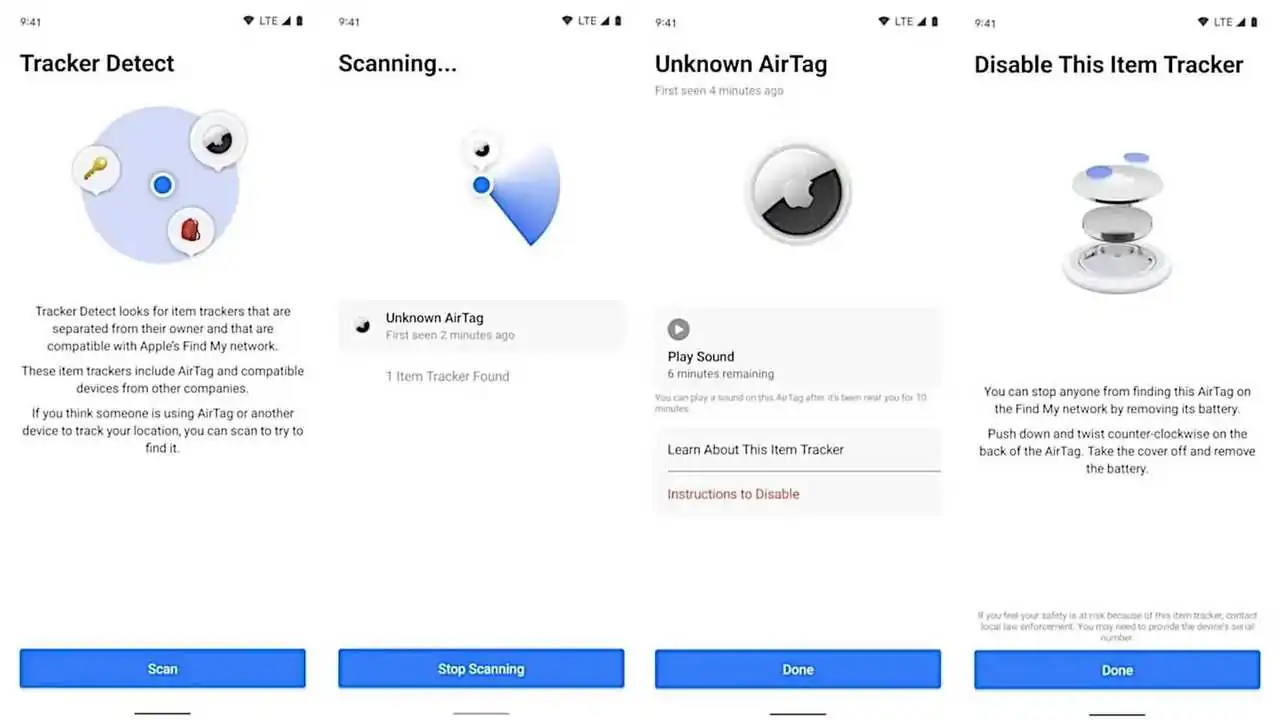Tap the blue center dot on the Tracker Detect screen
The height and width of the screenshot is (720, 1280).
[x=163, y=185]
